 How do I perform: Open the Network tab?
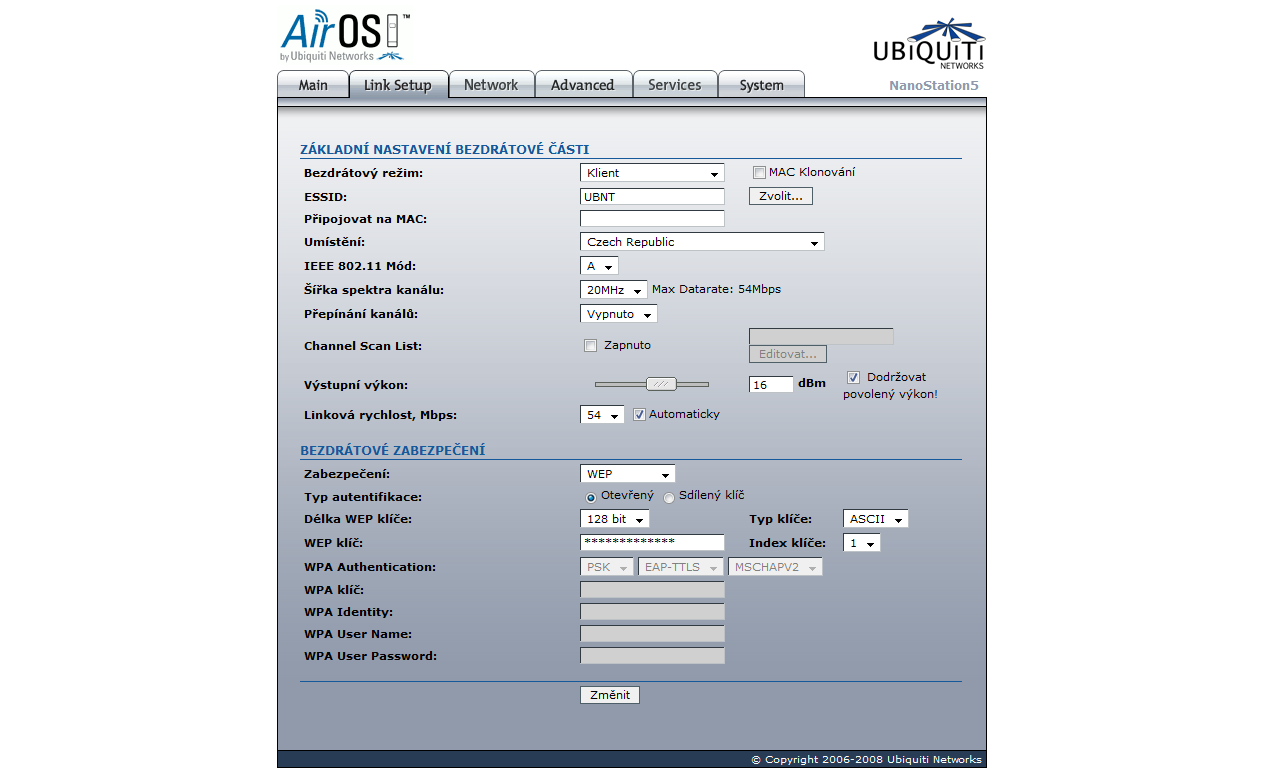[x=491, y=85]
